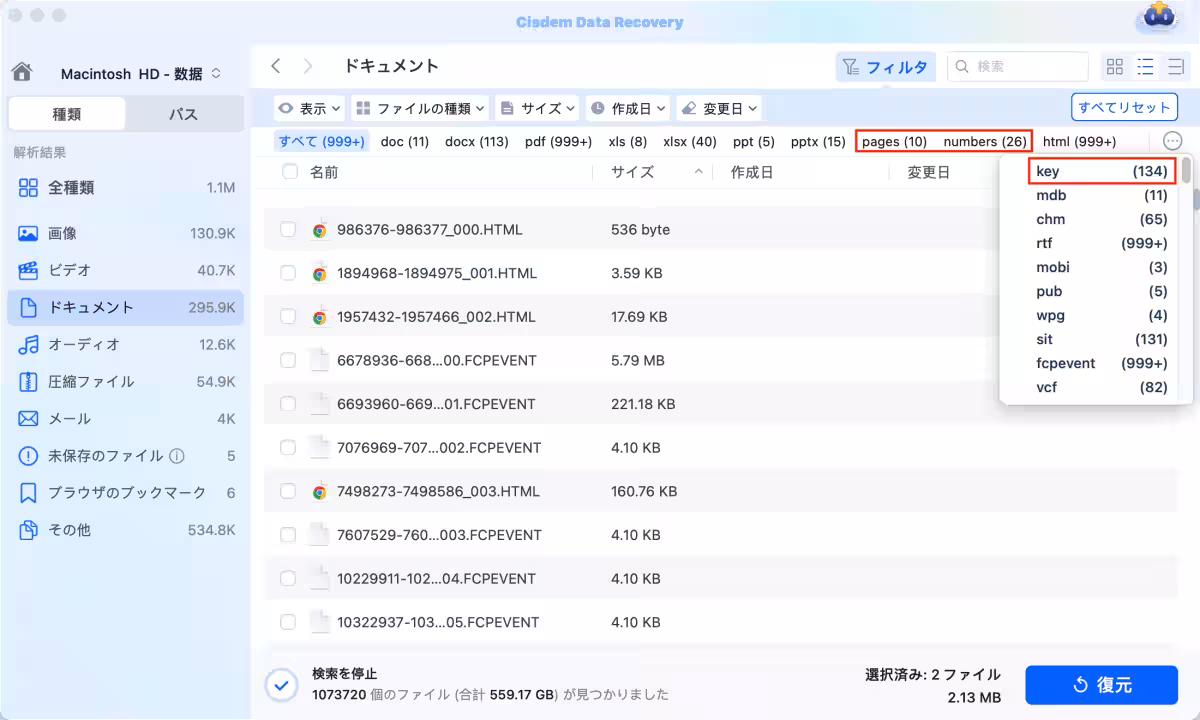Click the back navigation arrow

(x=276, y=66)
